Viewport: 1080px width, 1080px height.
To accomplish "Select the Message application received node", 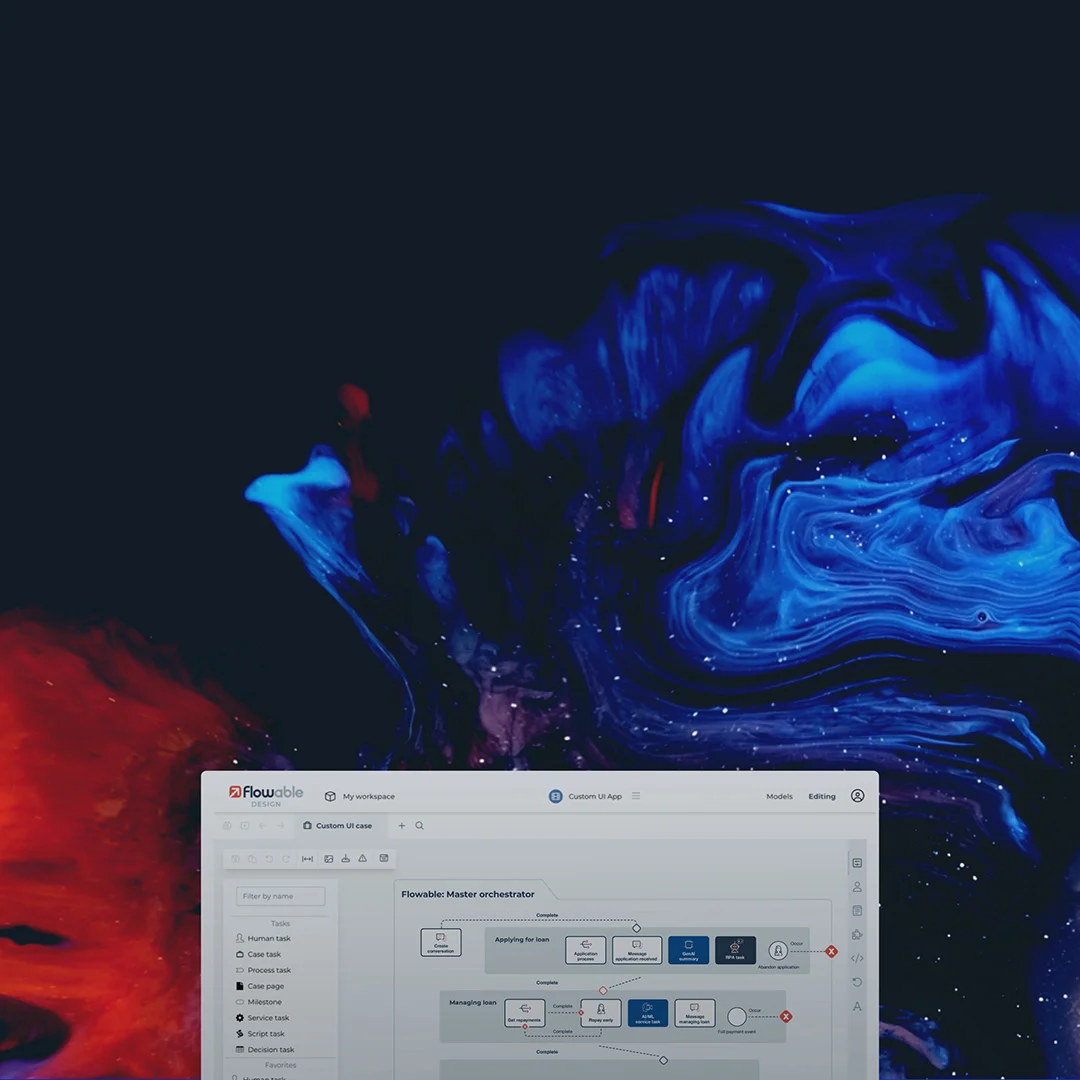I will 636,950.
